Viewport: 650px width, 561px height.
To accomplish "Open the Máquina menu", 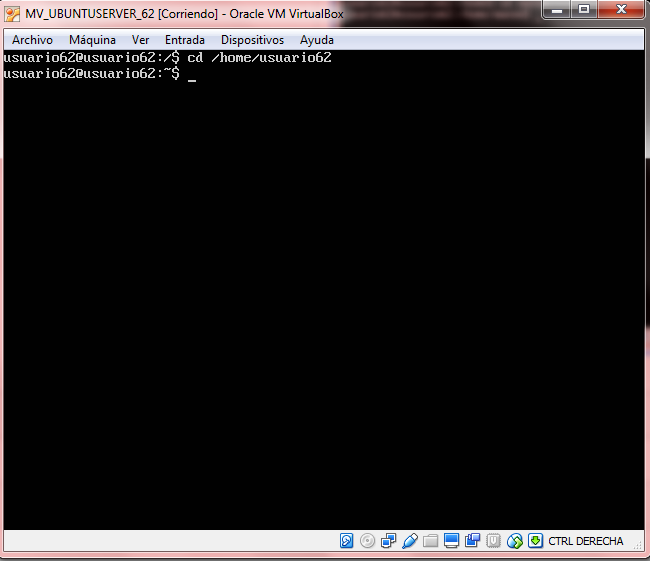I will 92,40.
